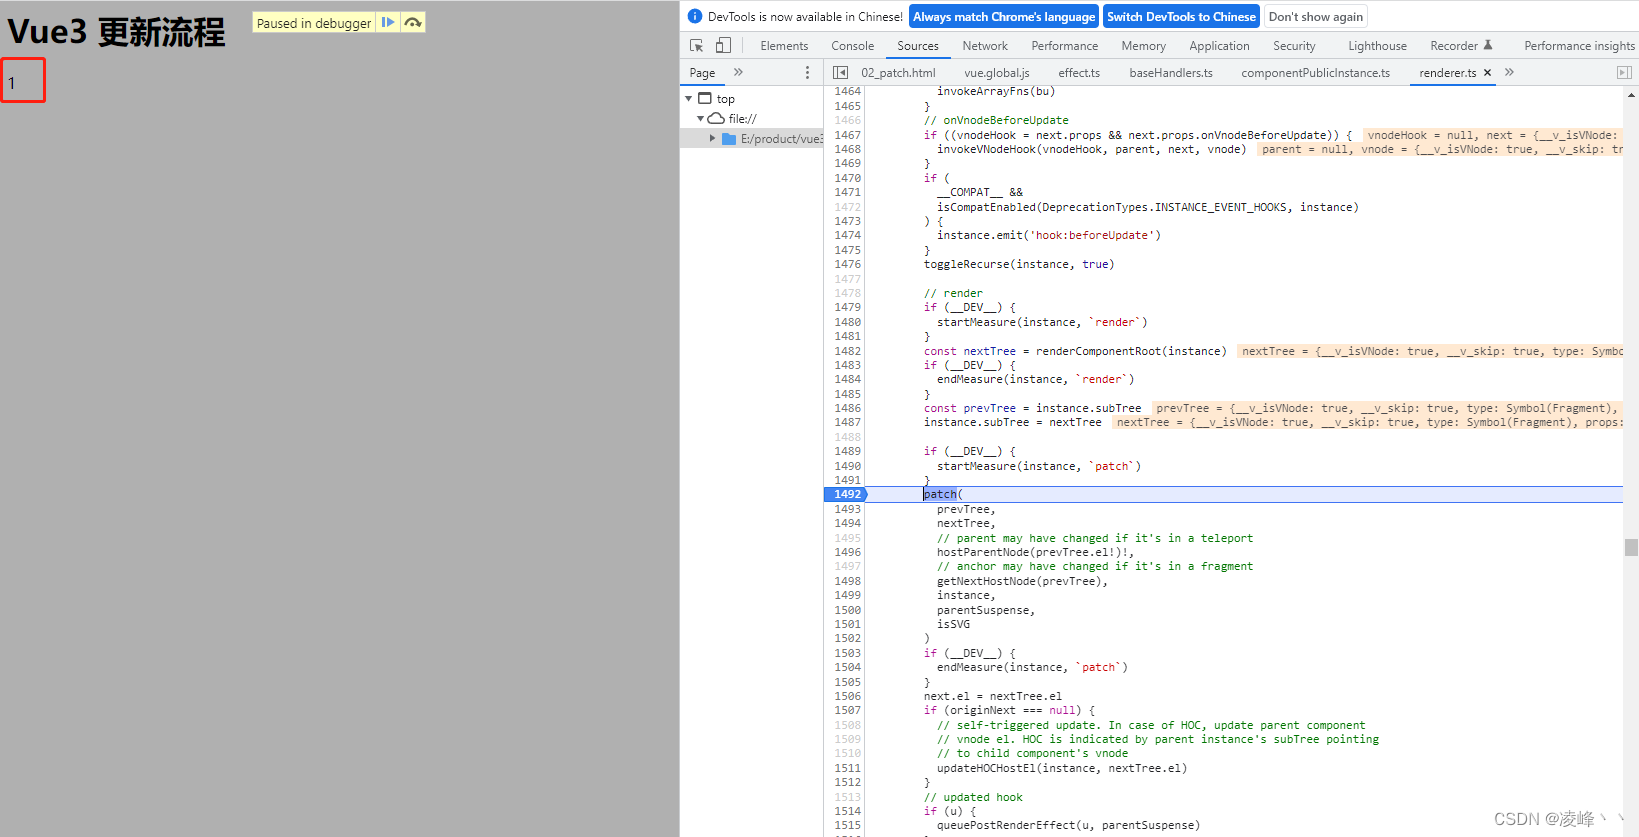This screenshot has height=837, width=1639.
Task: Click next.el = nextTree.el code line
Action: pos(993,696)
